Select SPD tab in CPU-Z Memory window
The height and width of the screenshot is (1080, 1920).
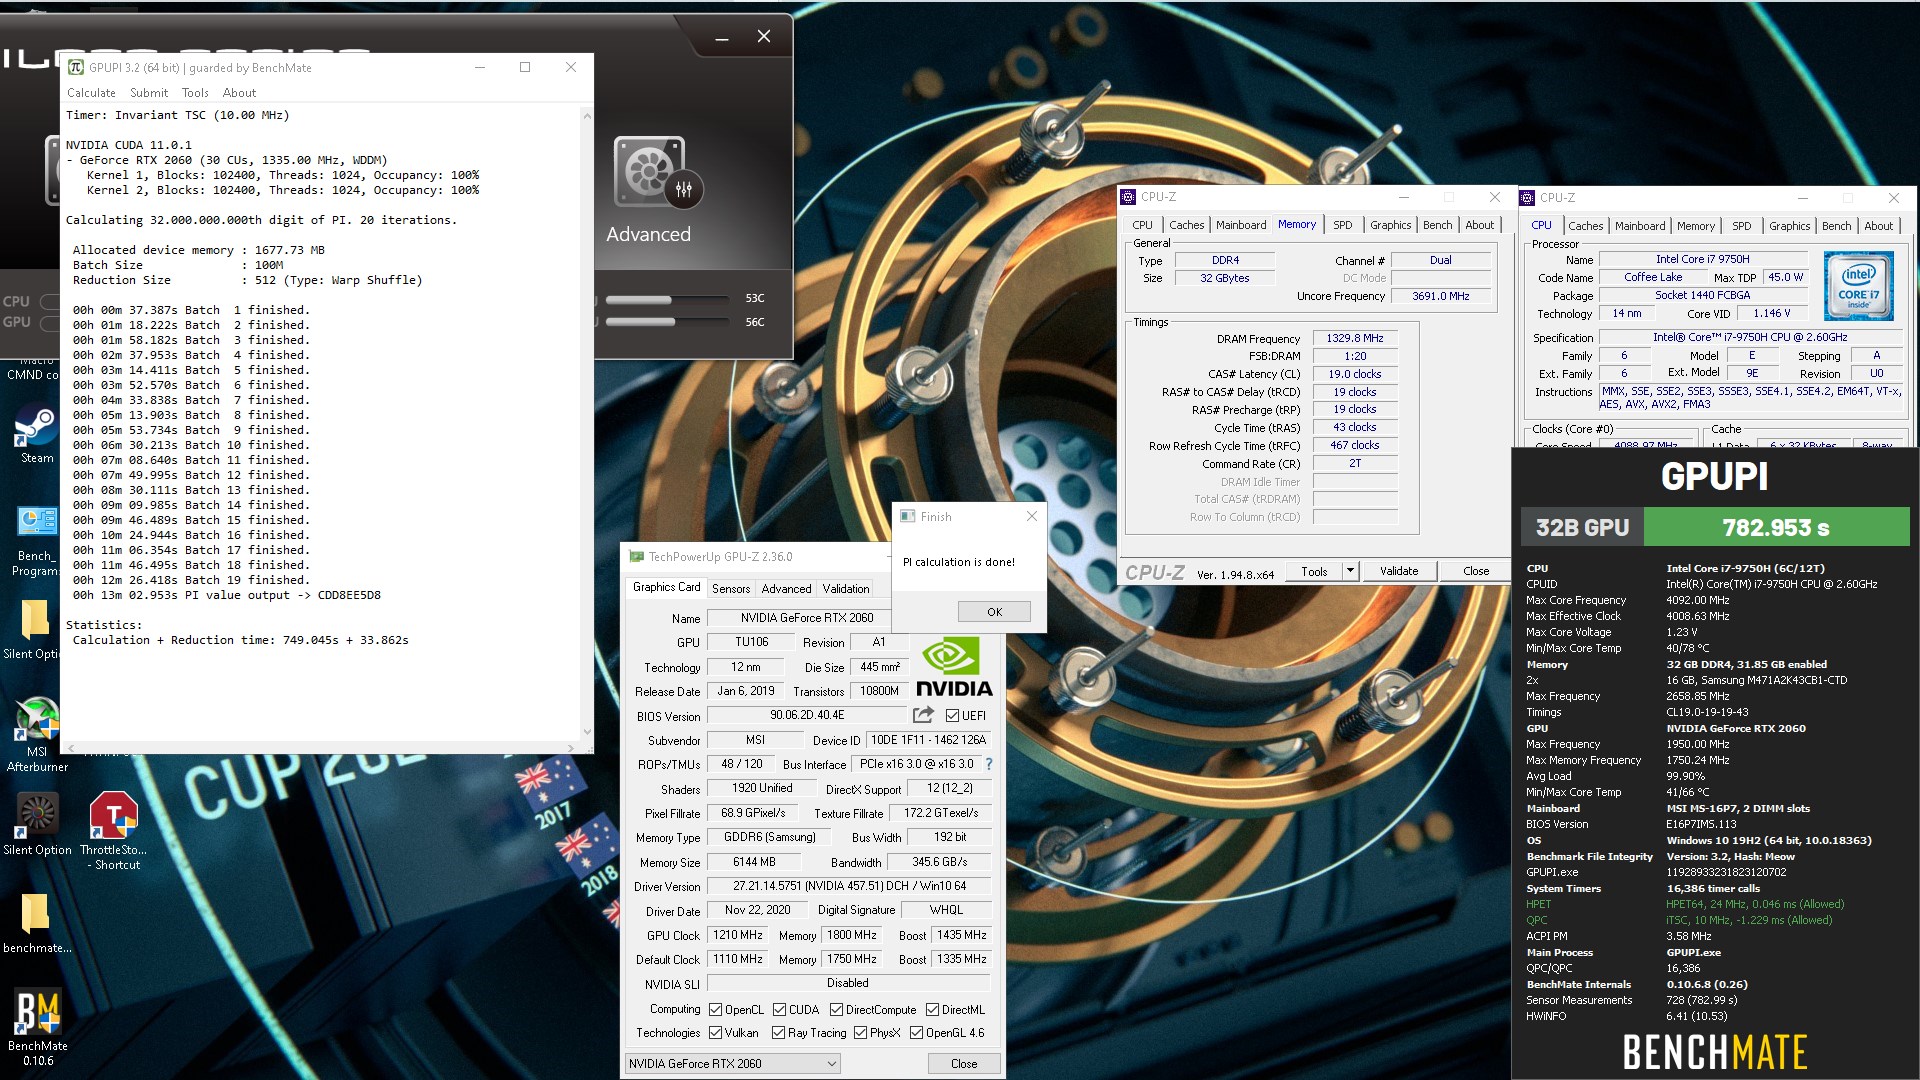1342,225
